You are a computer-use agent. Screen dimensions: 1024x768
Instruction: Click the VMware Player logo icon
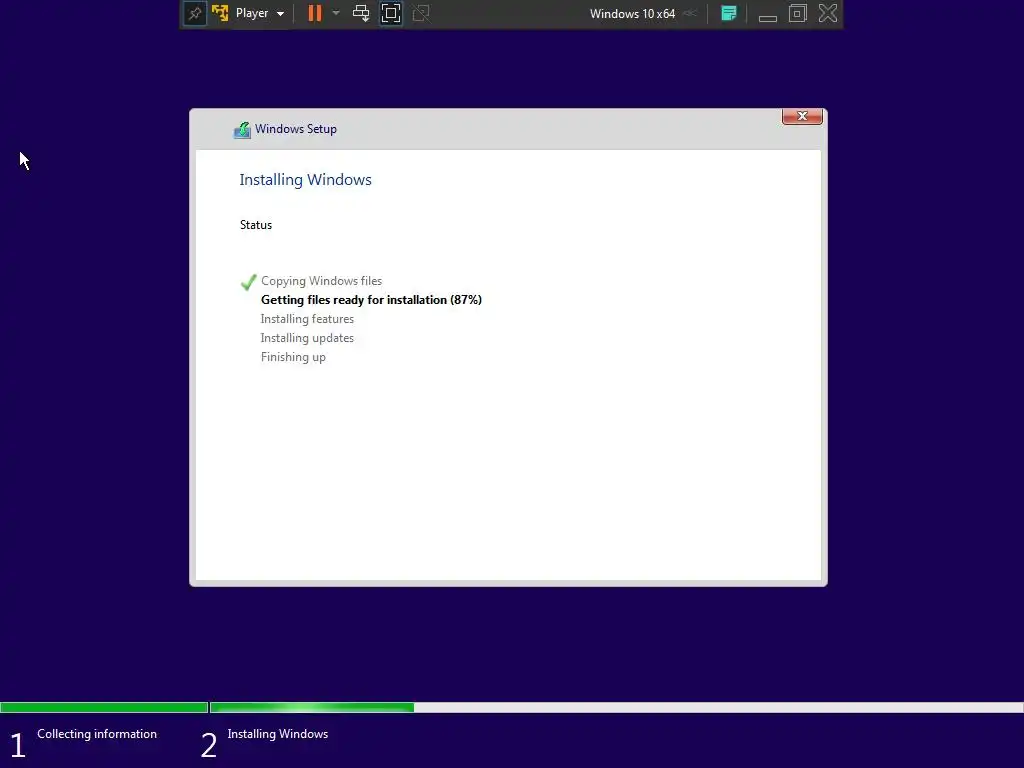[x=220, y=13]
